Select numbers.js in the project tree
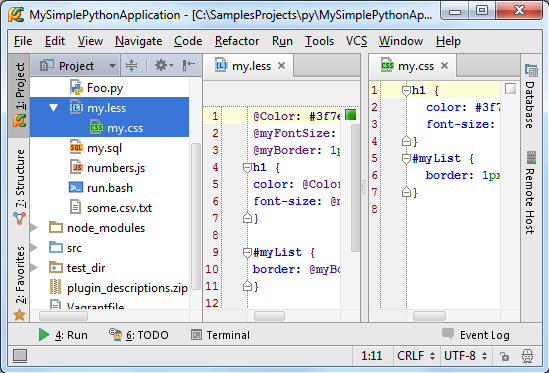Screen dimensions: 549x373 (x=116, y=168)
